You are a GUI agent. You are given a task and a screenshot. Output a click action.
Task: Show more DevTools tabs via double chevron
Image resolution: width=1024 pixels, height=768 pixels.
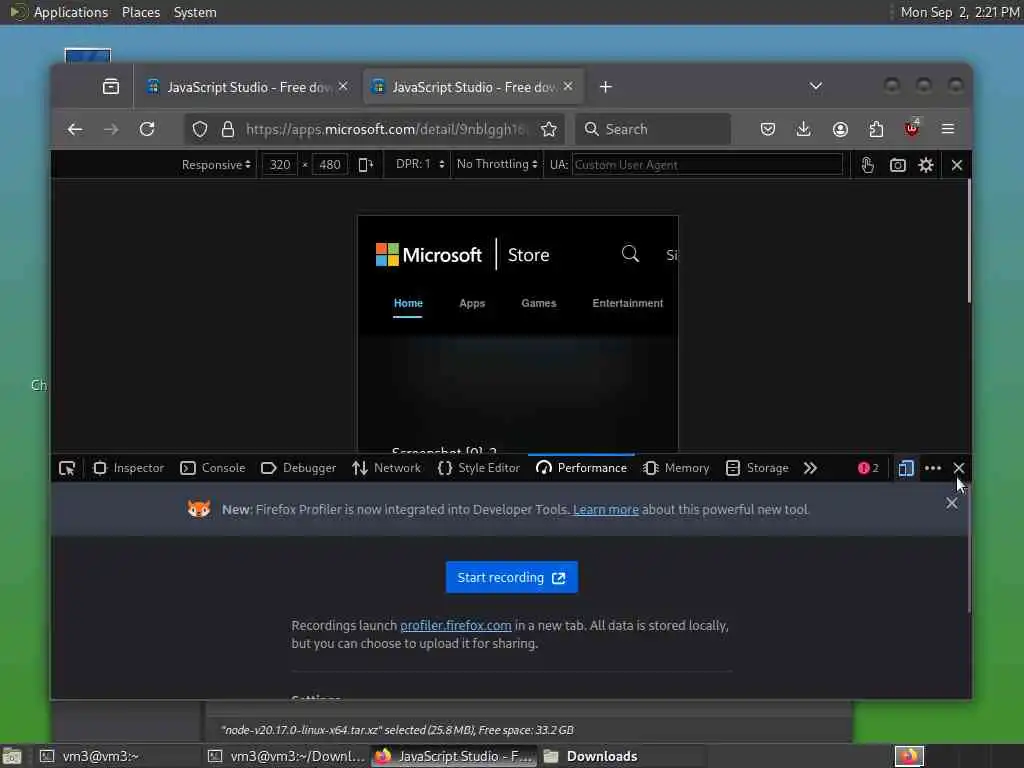[x=810, y=468]
